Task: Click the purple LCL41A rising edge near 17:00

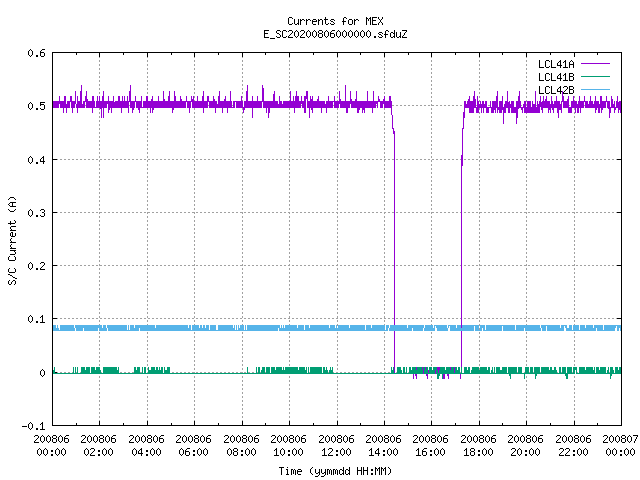Action: coord(462,245)
